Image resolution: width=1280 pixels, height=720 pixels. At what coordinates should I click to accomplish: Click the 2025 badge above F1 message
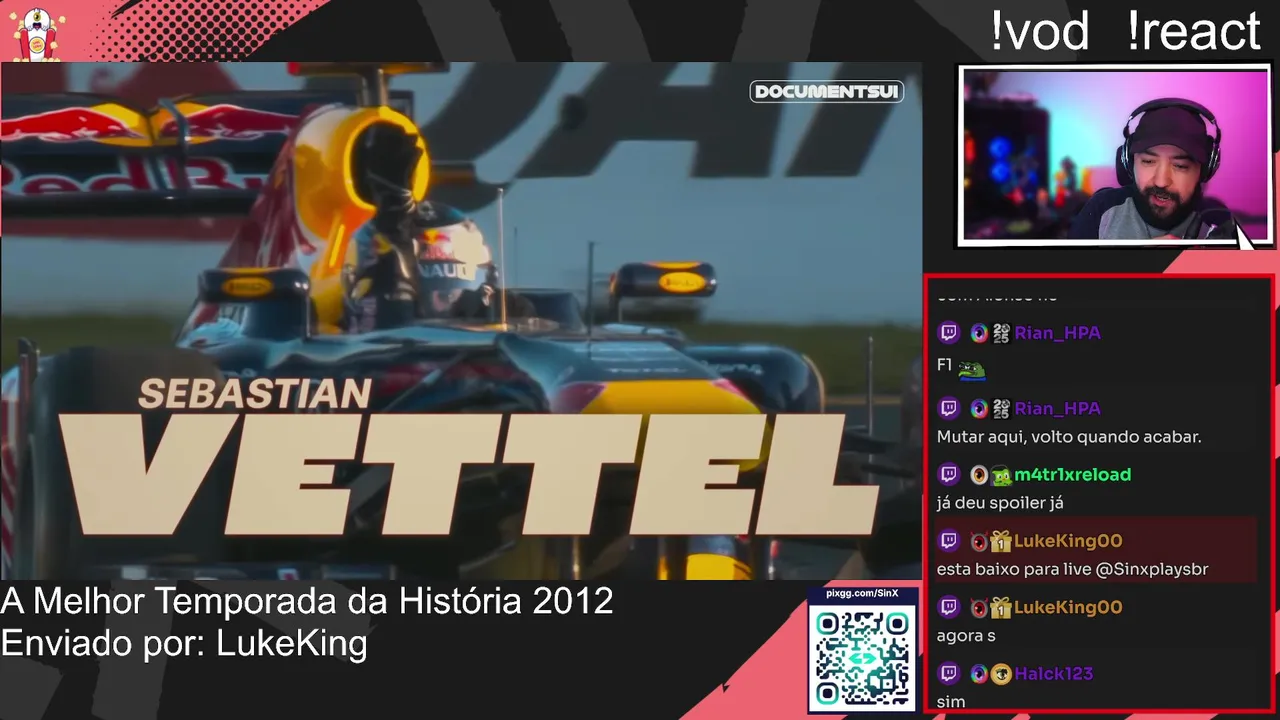click(x=1000, y=333)
